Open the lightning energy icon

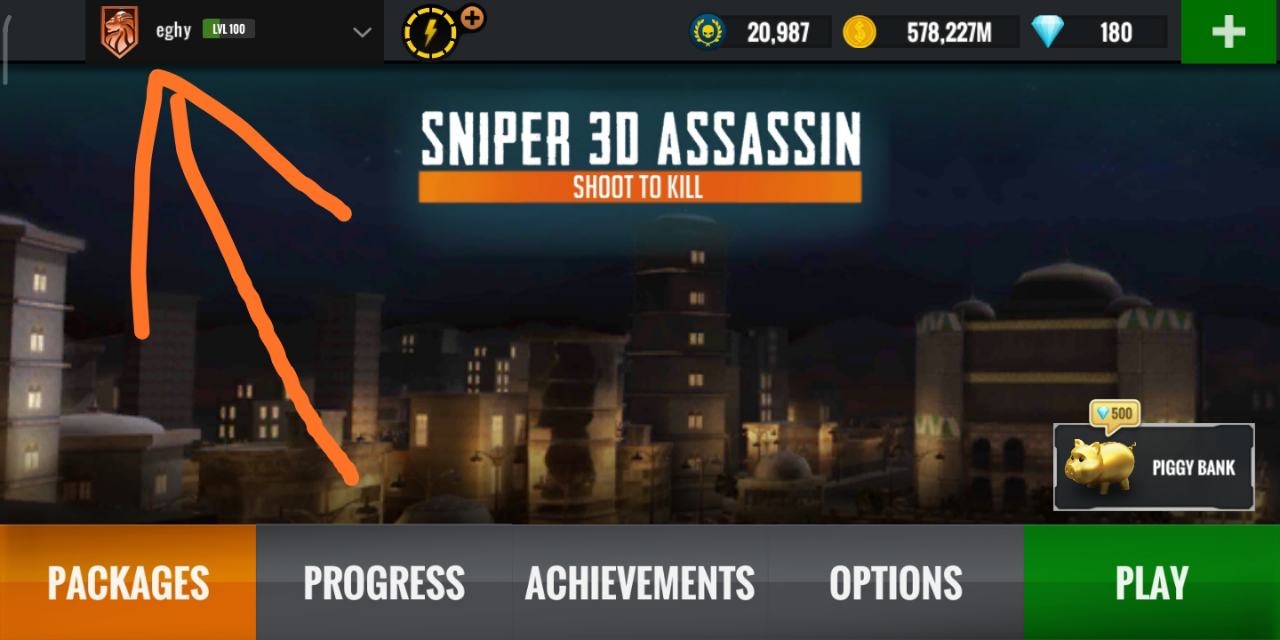pyautogui.click(x=430, y=34)
